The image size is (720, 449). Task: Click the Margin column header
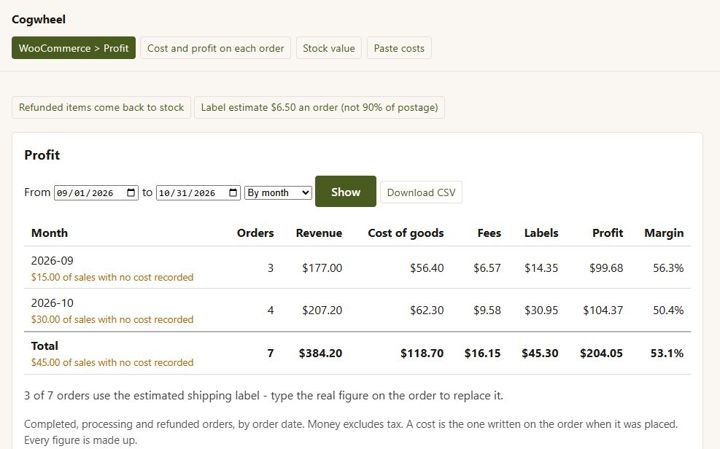click(664, 233)
